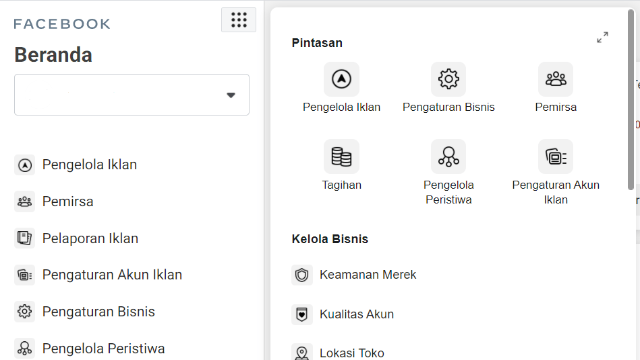640x360 pixels.
Task: Click the Keamanan Merek shield icon
Action: (x=302, y=275)
